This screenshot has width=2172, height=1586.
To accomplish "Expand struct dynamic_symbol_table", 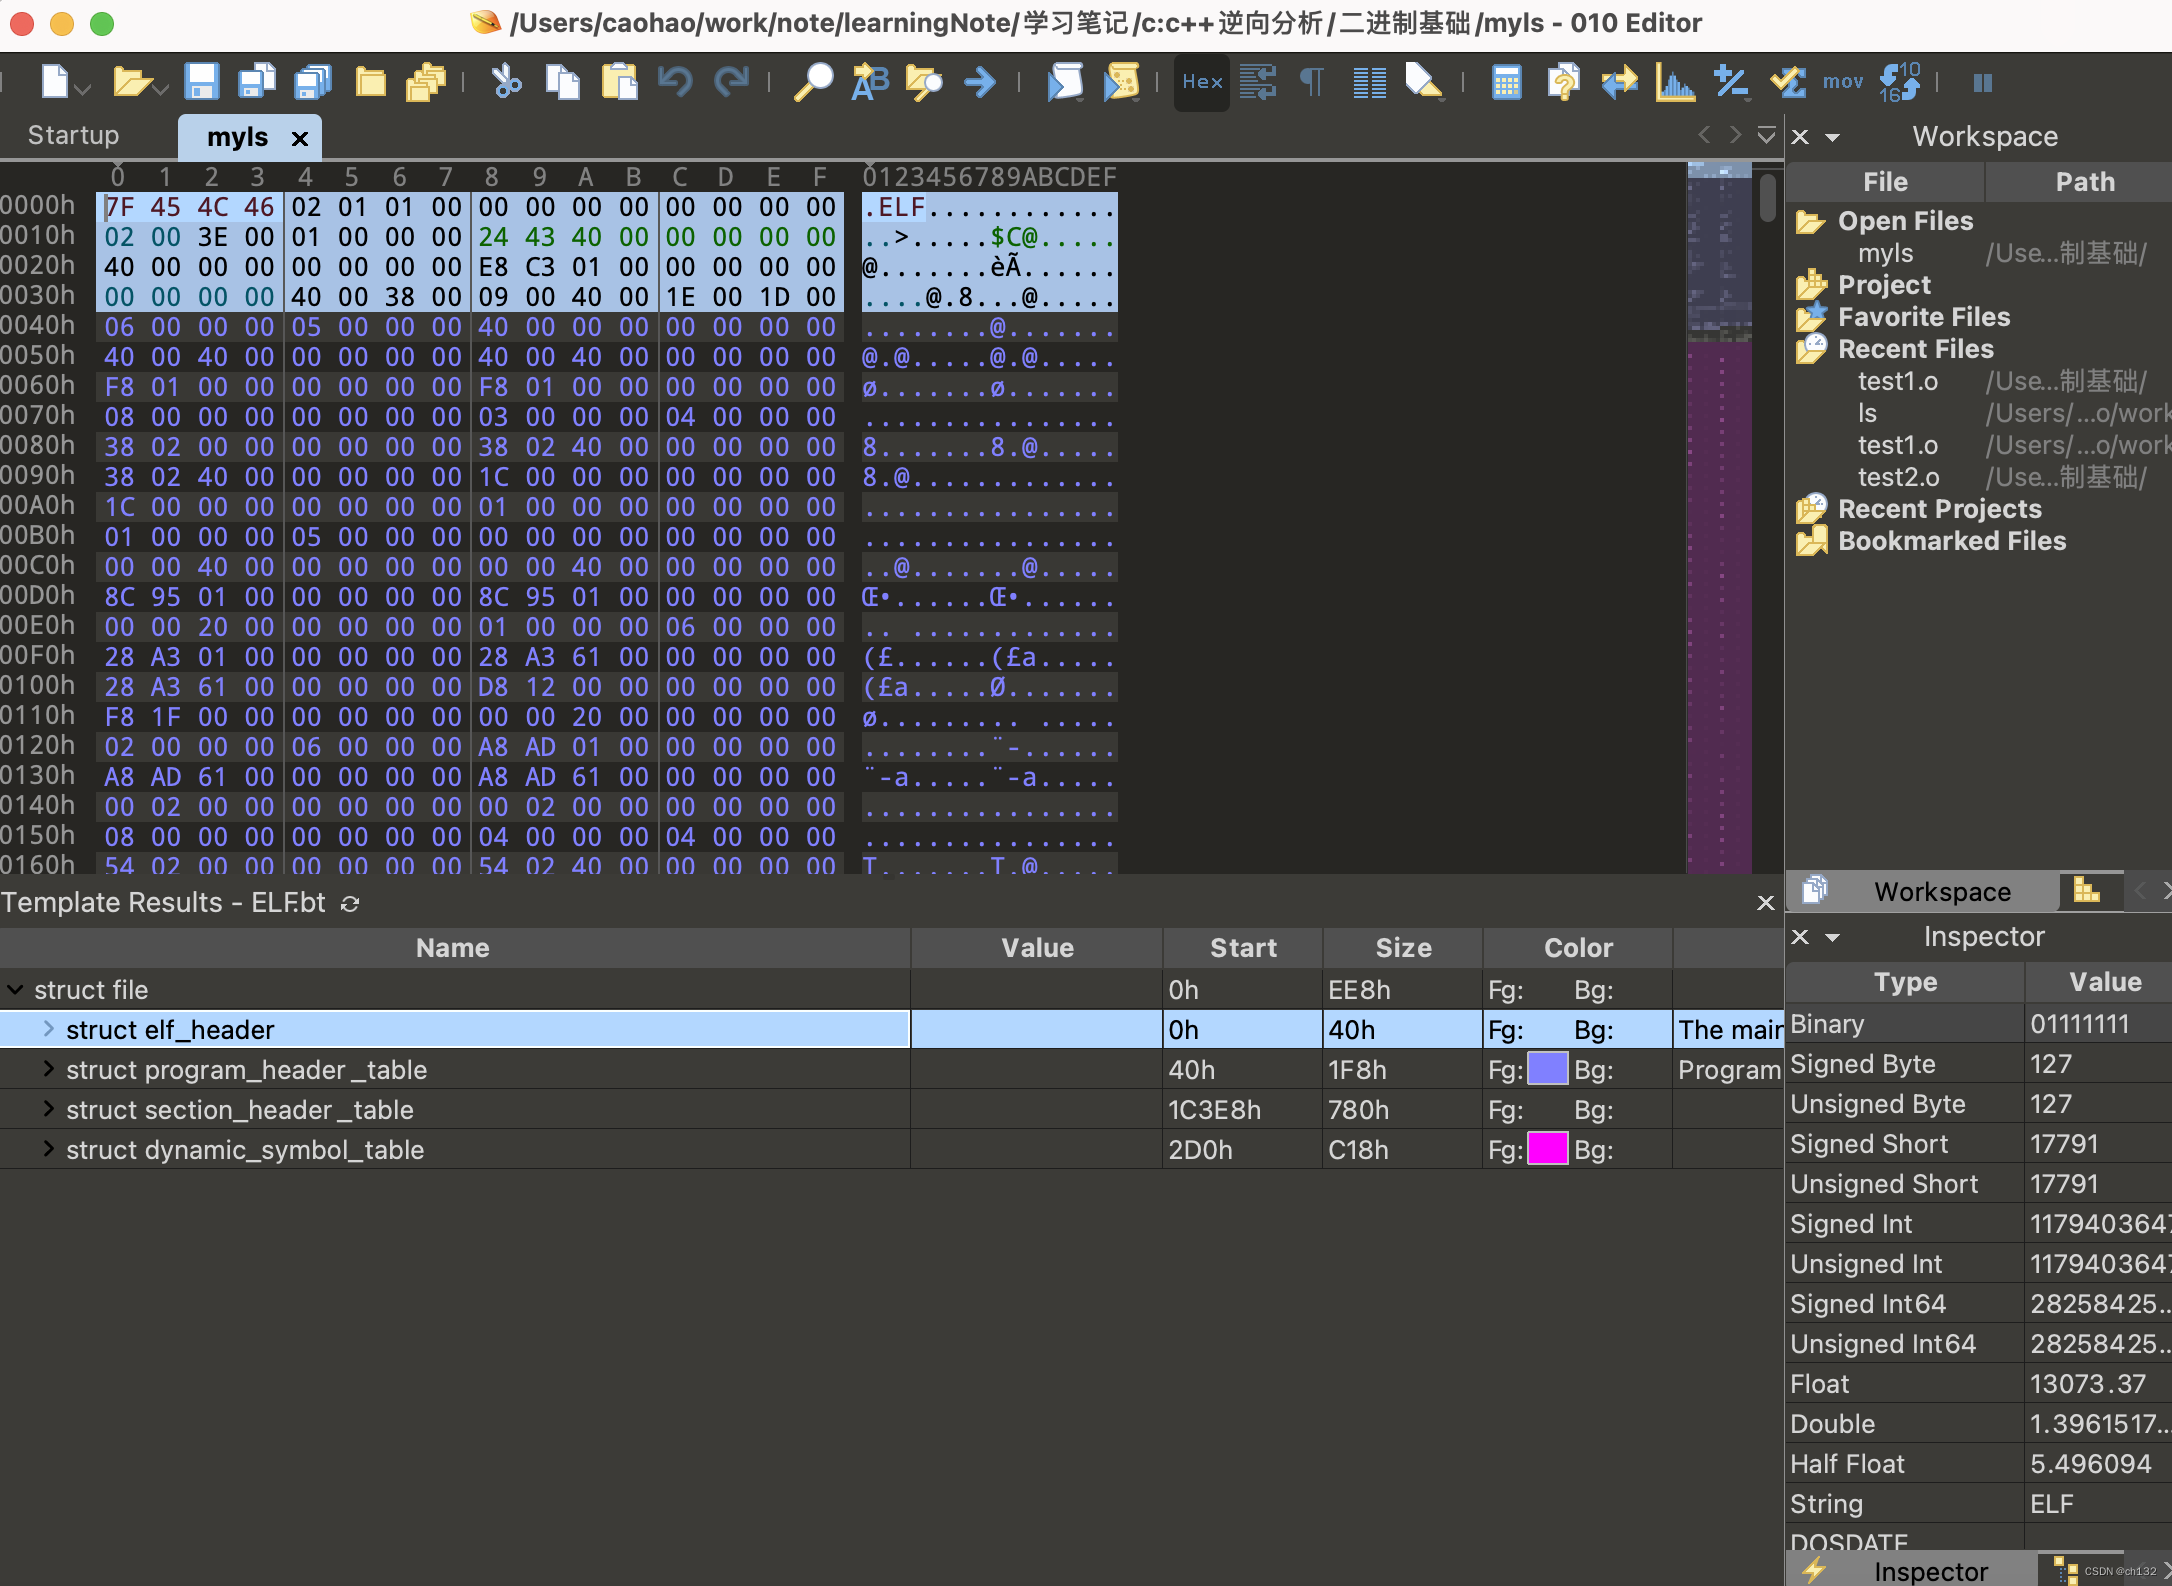I will point(48,1148).
